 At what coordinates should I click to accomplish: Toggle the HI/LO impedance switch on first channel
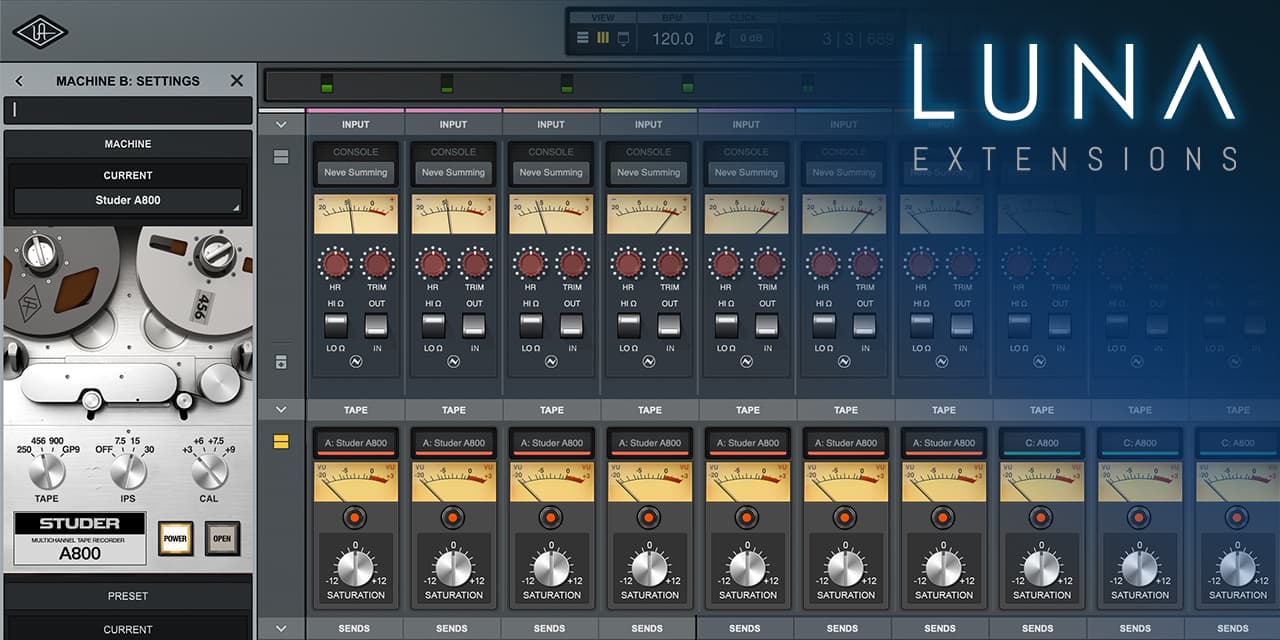point(335,326)
